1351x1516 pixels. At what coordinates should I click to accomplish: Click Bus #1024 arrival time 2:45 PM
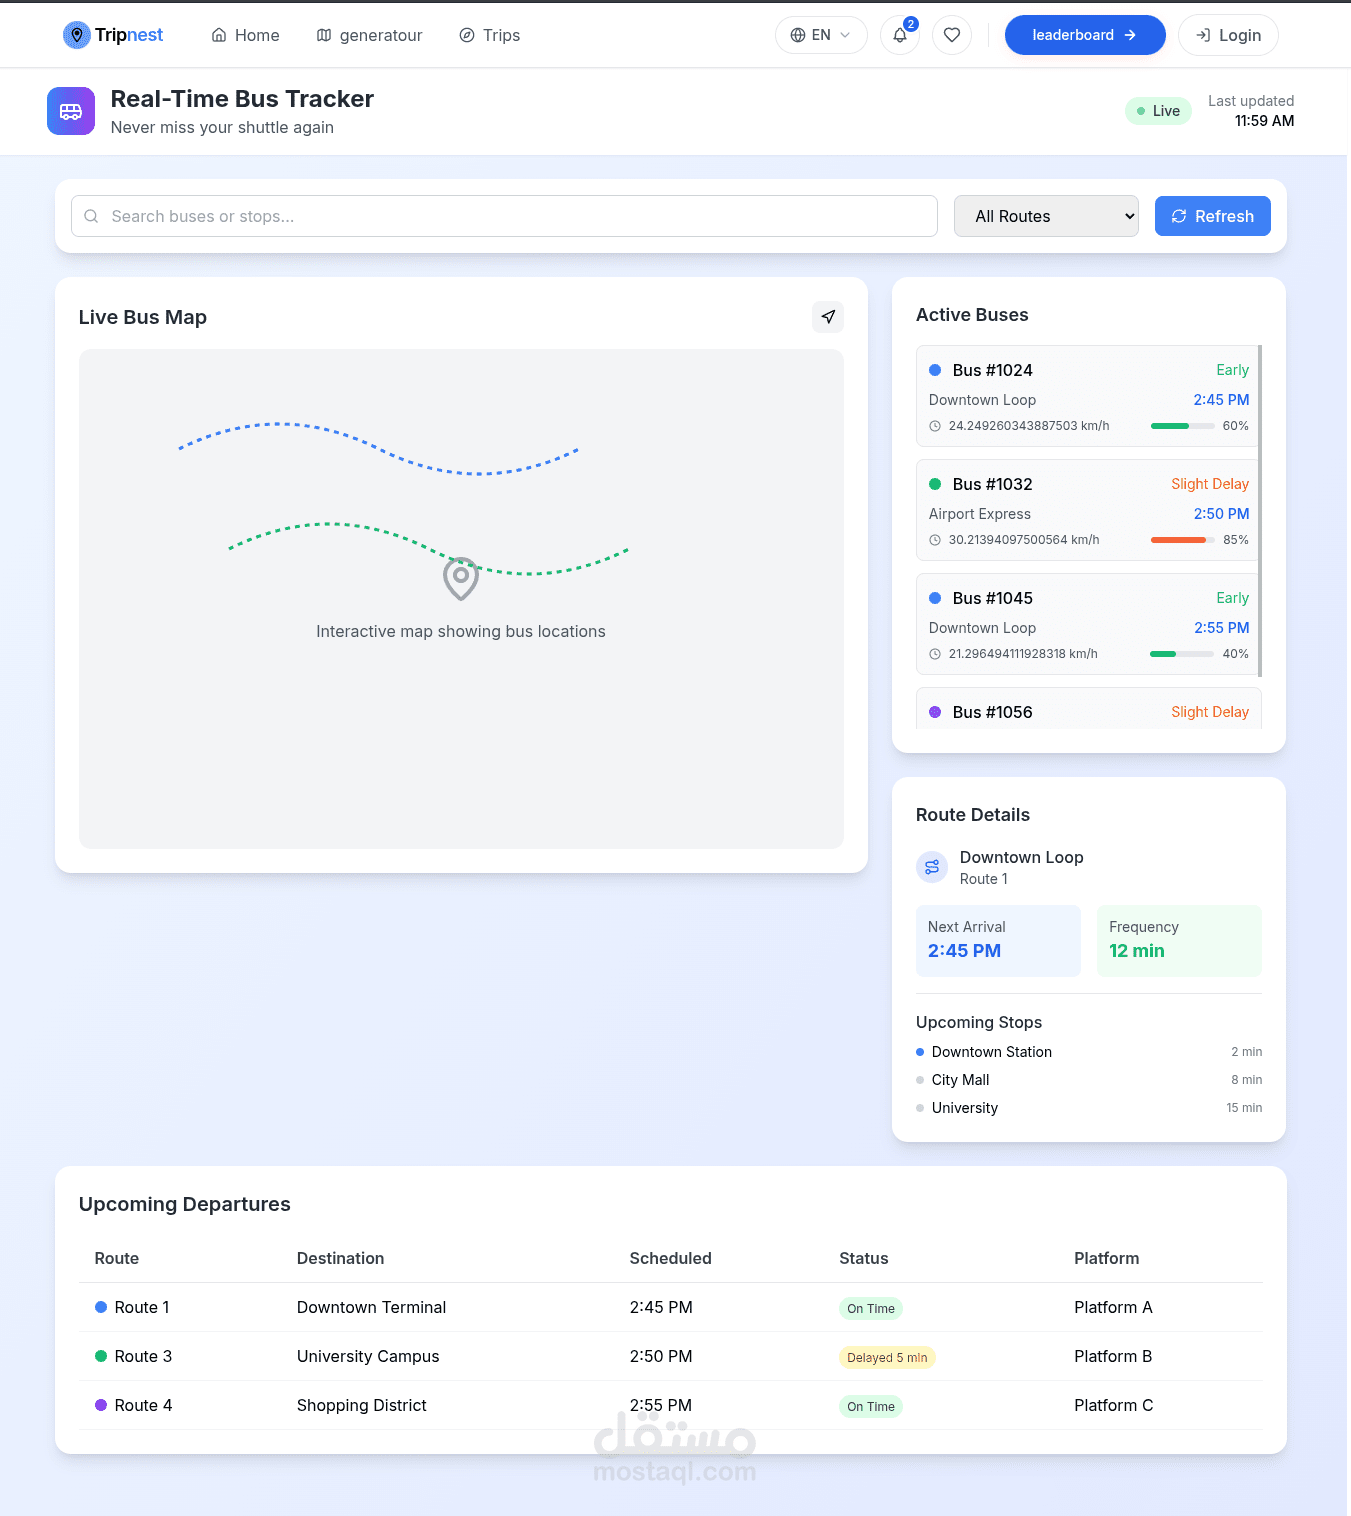click(1221, 399)
